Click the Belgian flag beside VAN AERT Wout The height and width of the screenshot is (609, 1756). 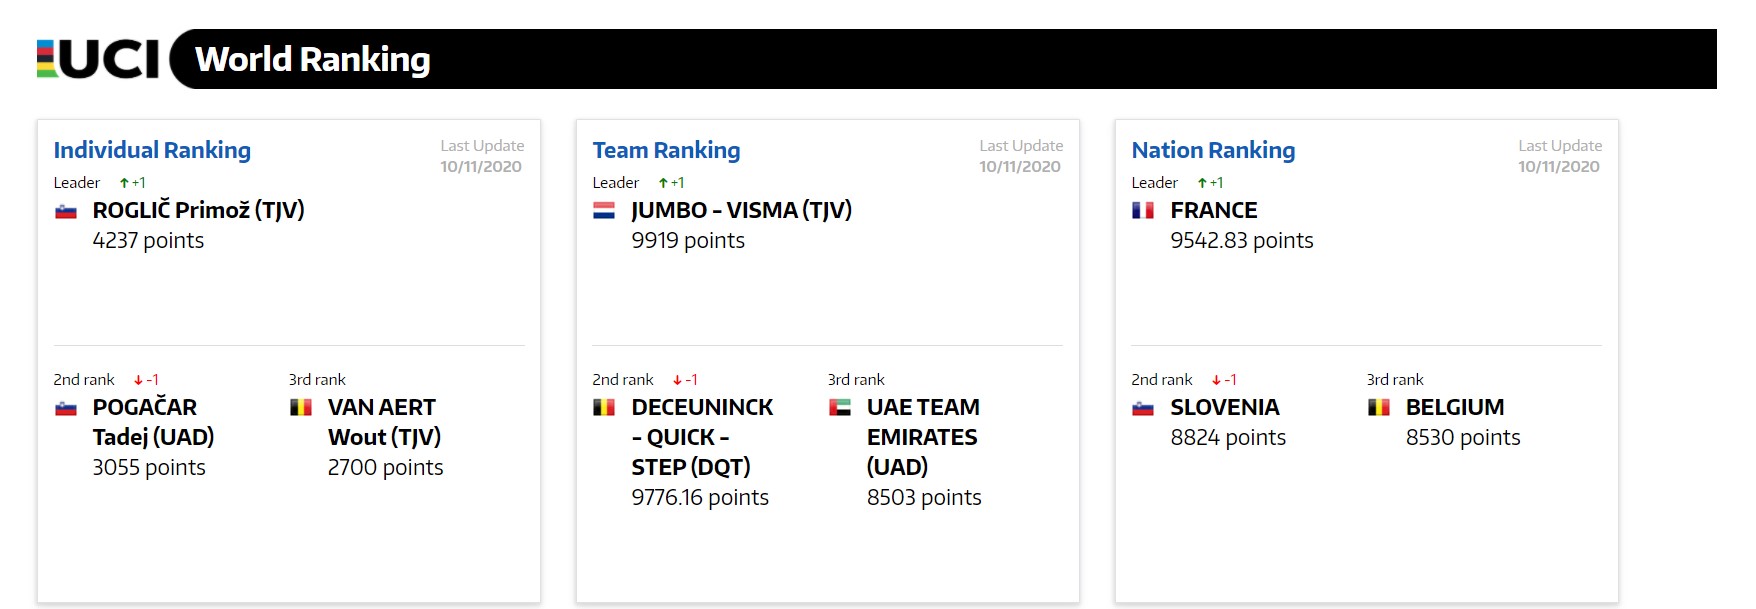click(301, 407)
